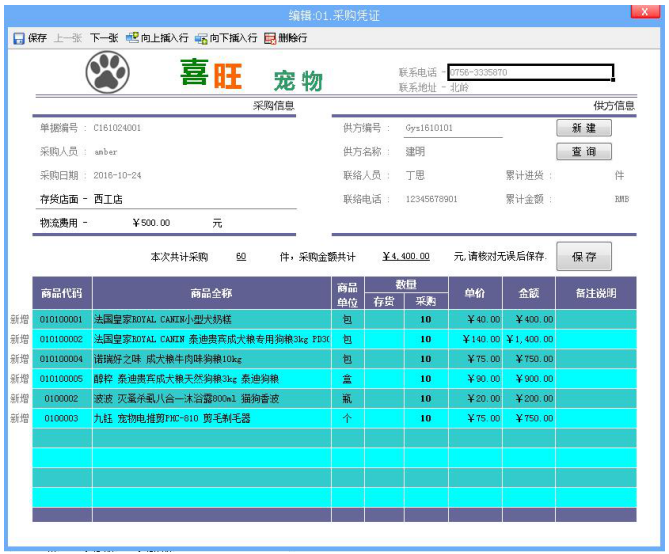Click product name 波波 灭蚤杀虱八合一沐浴露800ml
This screenshot has width=669, height=554.
point(186,399)
